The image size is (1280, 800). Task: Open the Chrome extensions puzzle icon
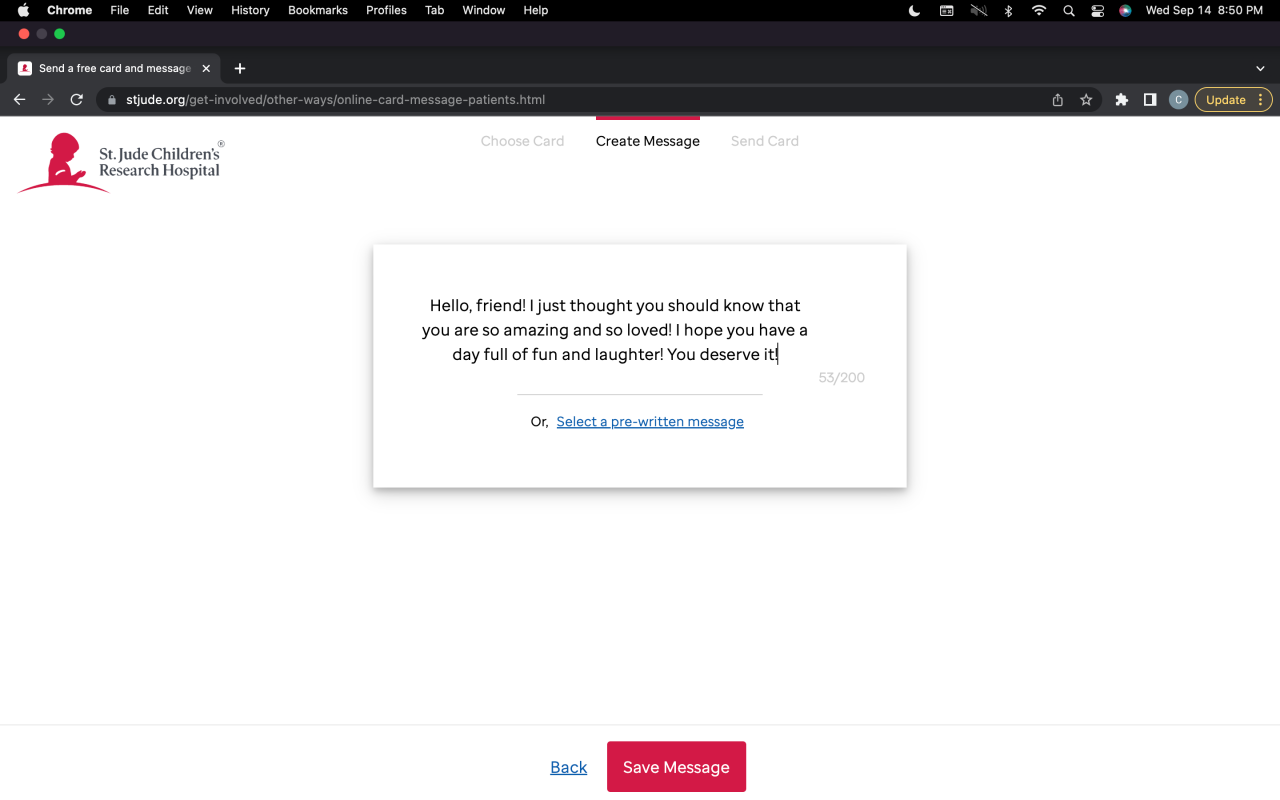coord(1121,100)
